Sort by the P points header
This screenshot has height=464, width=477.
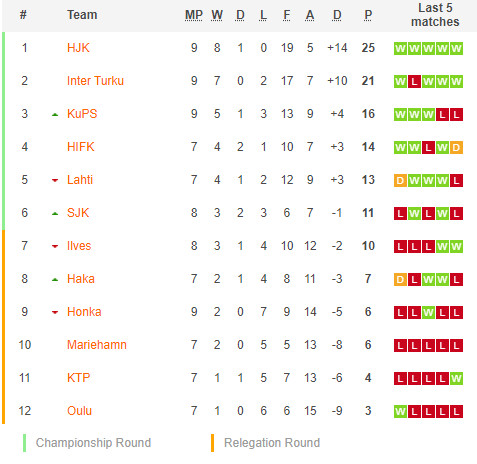coord(368,15)
